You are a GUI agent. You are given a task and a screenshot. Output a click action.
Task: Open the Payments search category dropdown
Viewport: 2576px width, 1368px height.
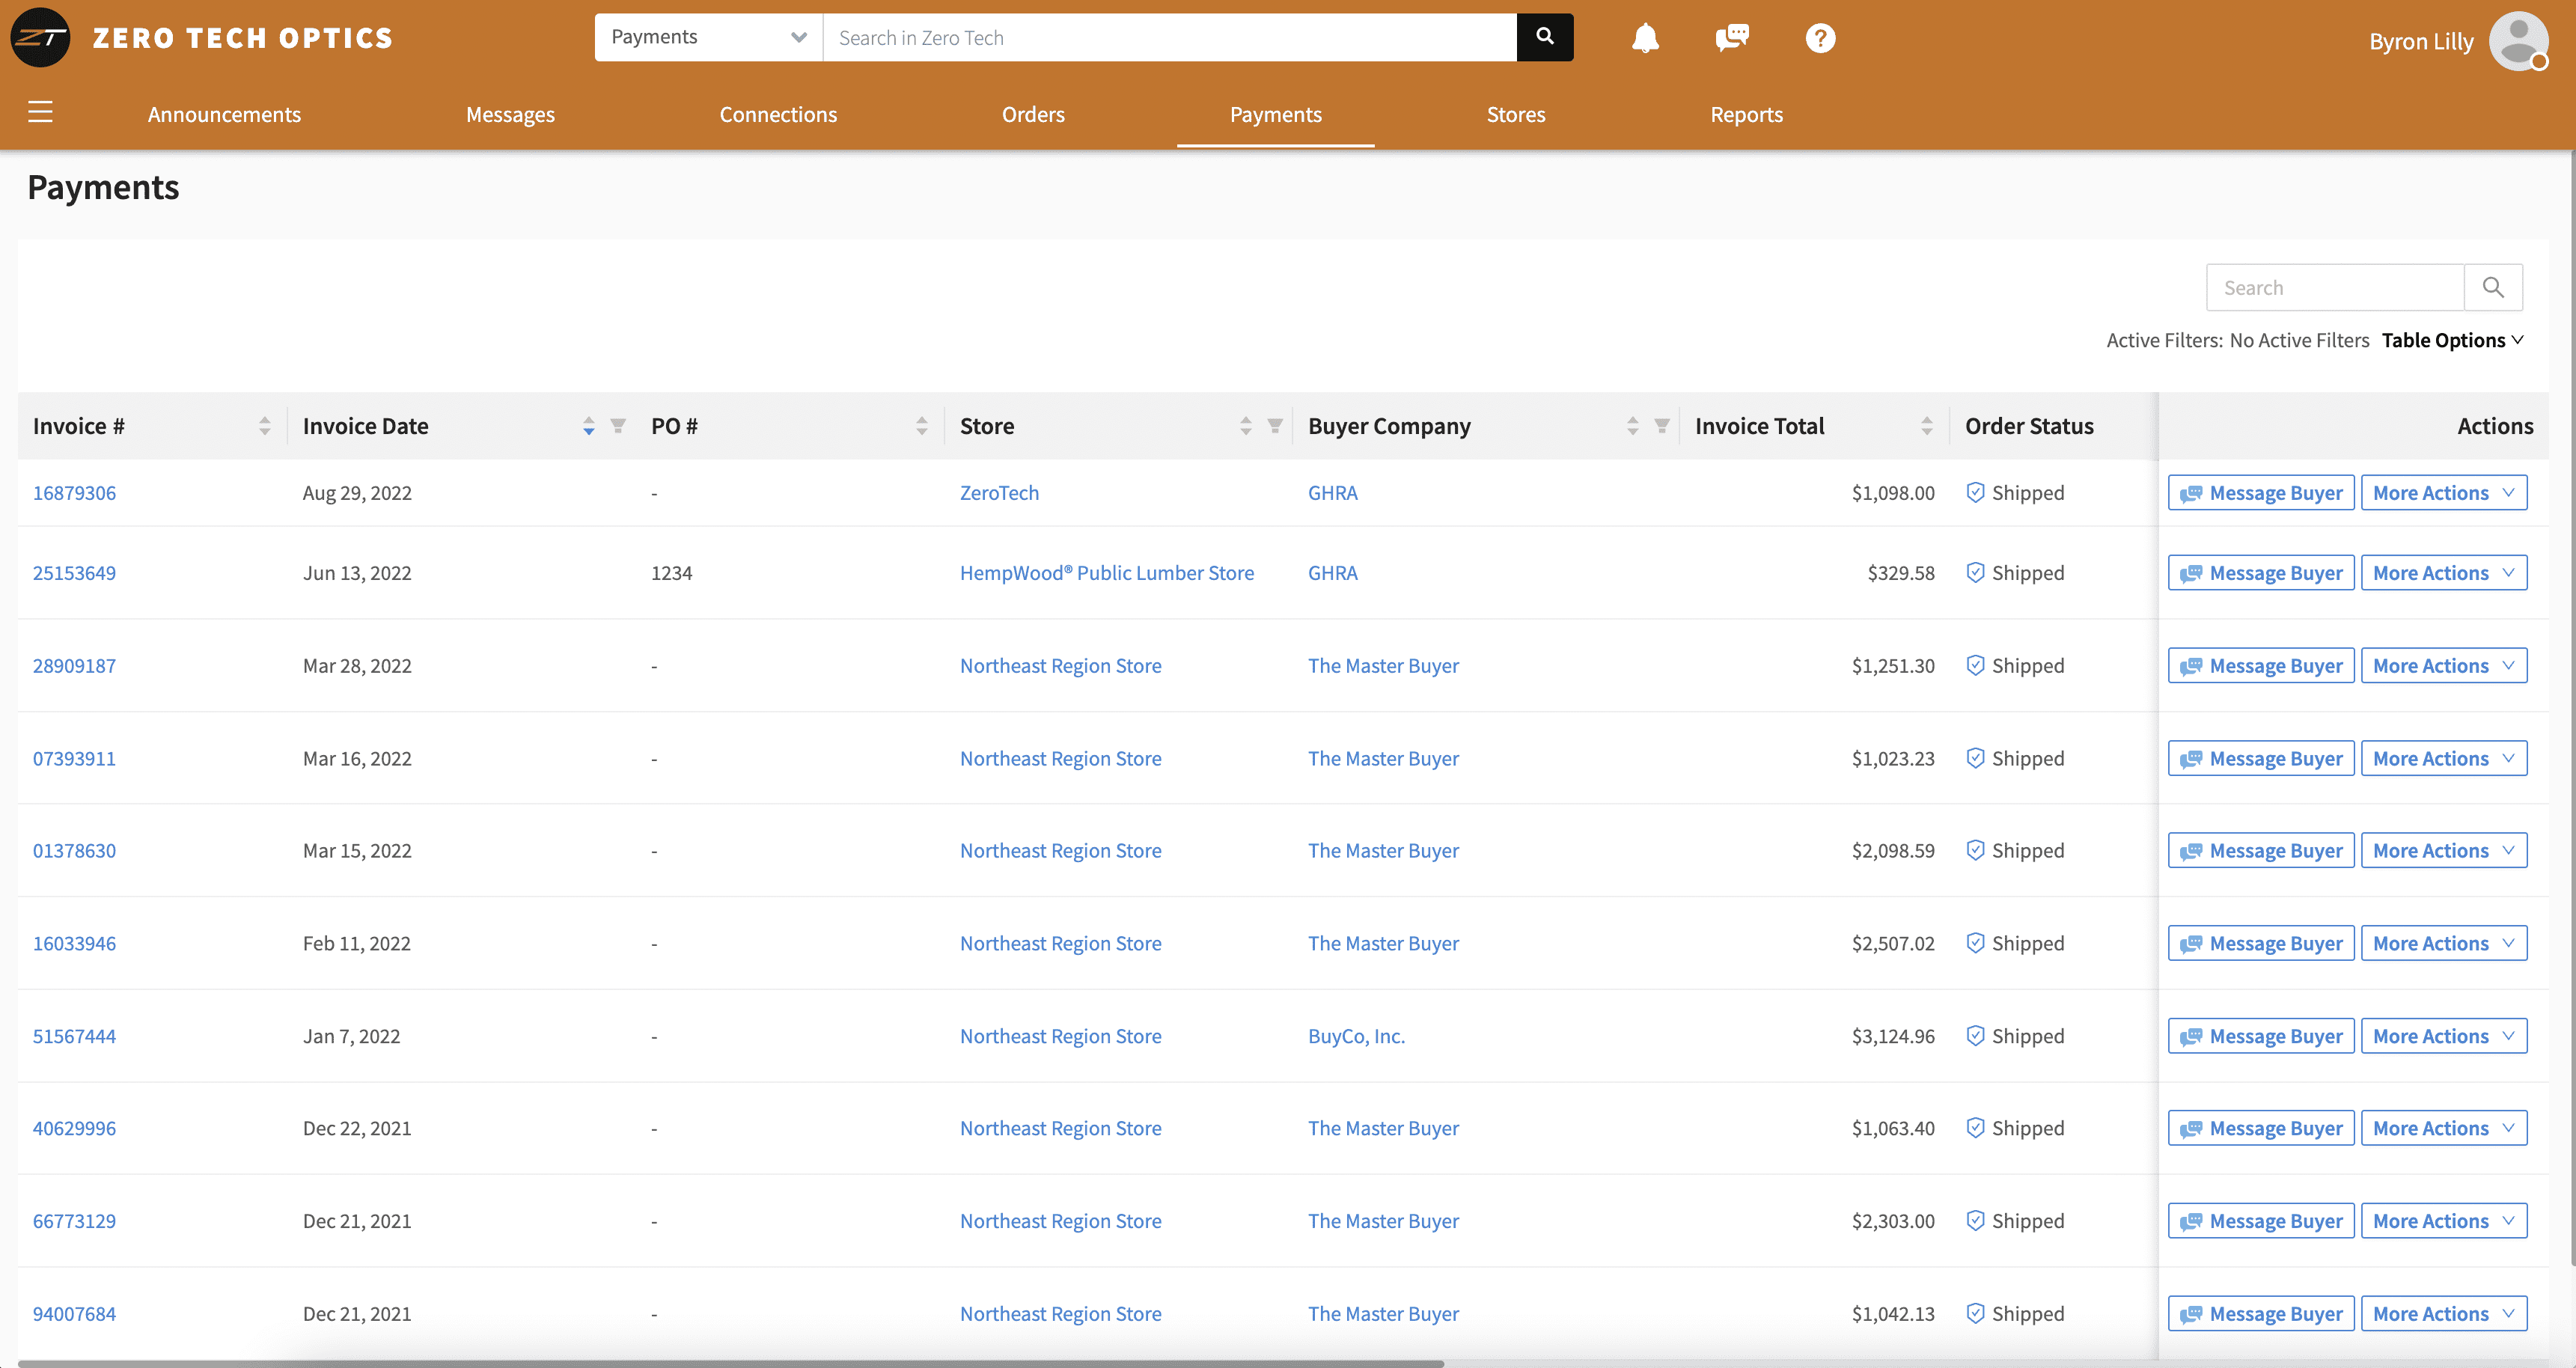tap(708, 37)
